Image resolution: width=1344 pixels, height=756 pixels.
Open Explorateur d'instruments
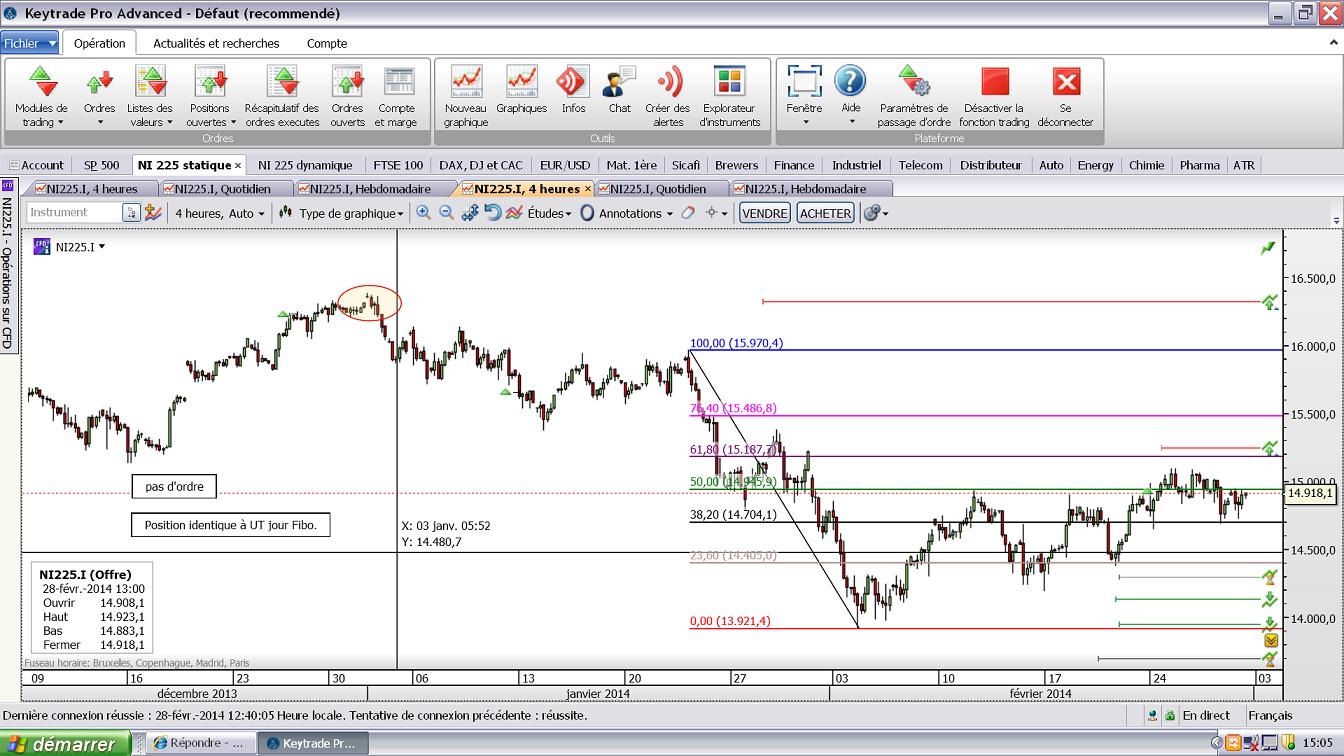(730, 96)
